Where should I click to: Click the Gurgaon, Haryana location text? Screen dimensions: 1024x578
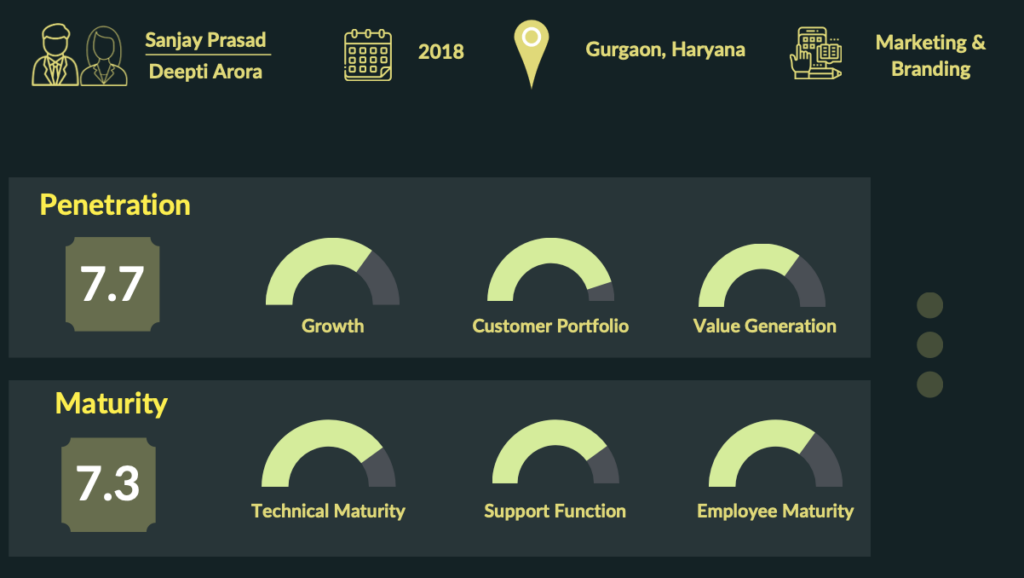665,50
